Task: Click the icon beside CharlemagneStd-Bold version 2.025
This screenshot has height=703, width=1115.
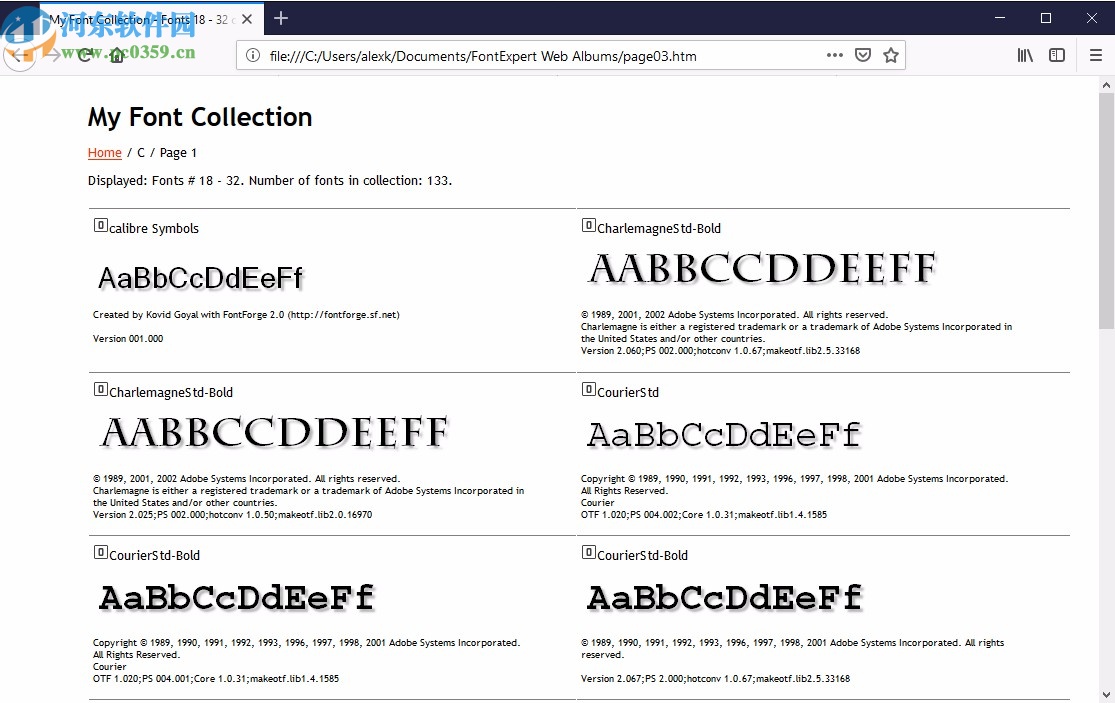Action: 100,390
